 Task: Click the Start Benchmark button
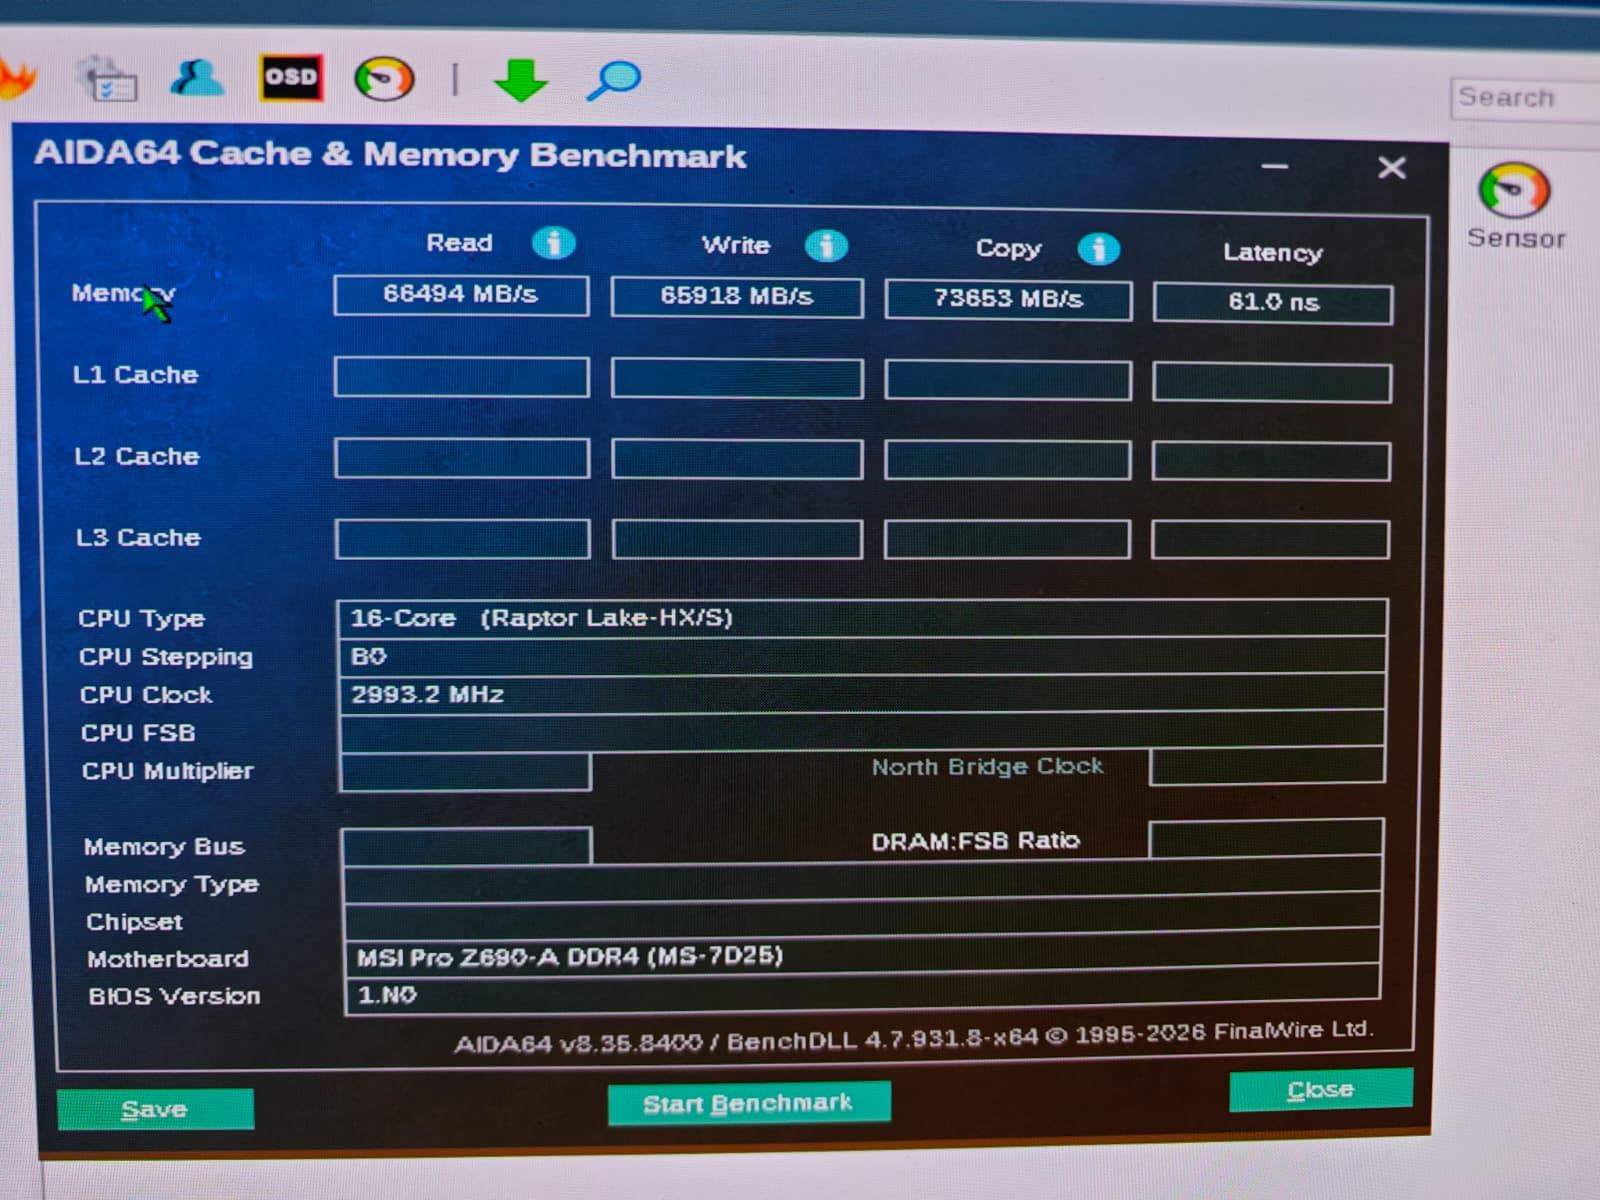pyautogui.click(x=749, y=1103)
